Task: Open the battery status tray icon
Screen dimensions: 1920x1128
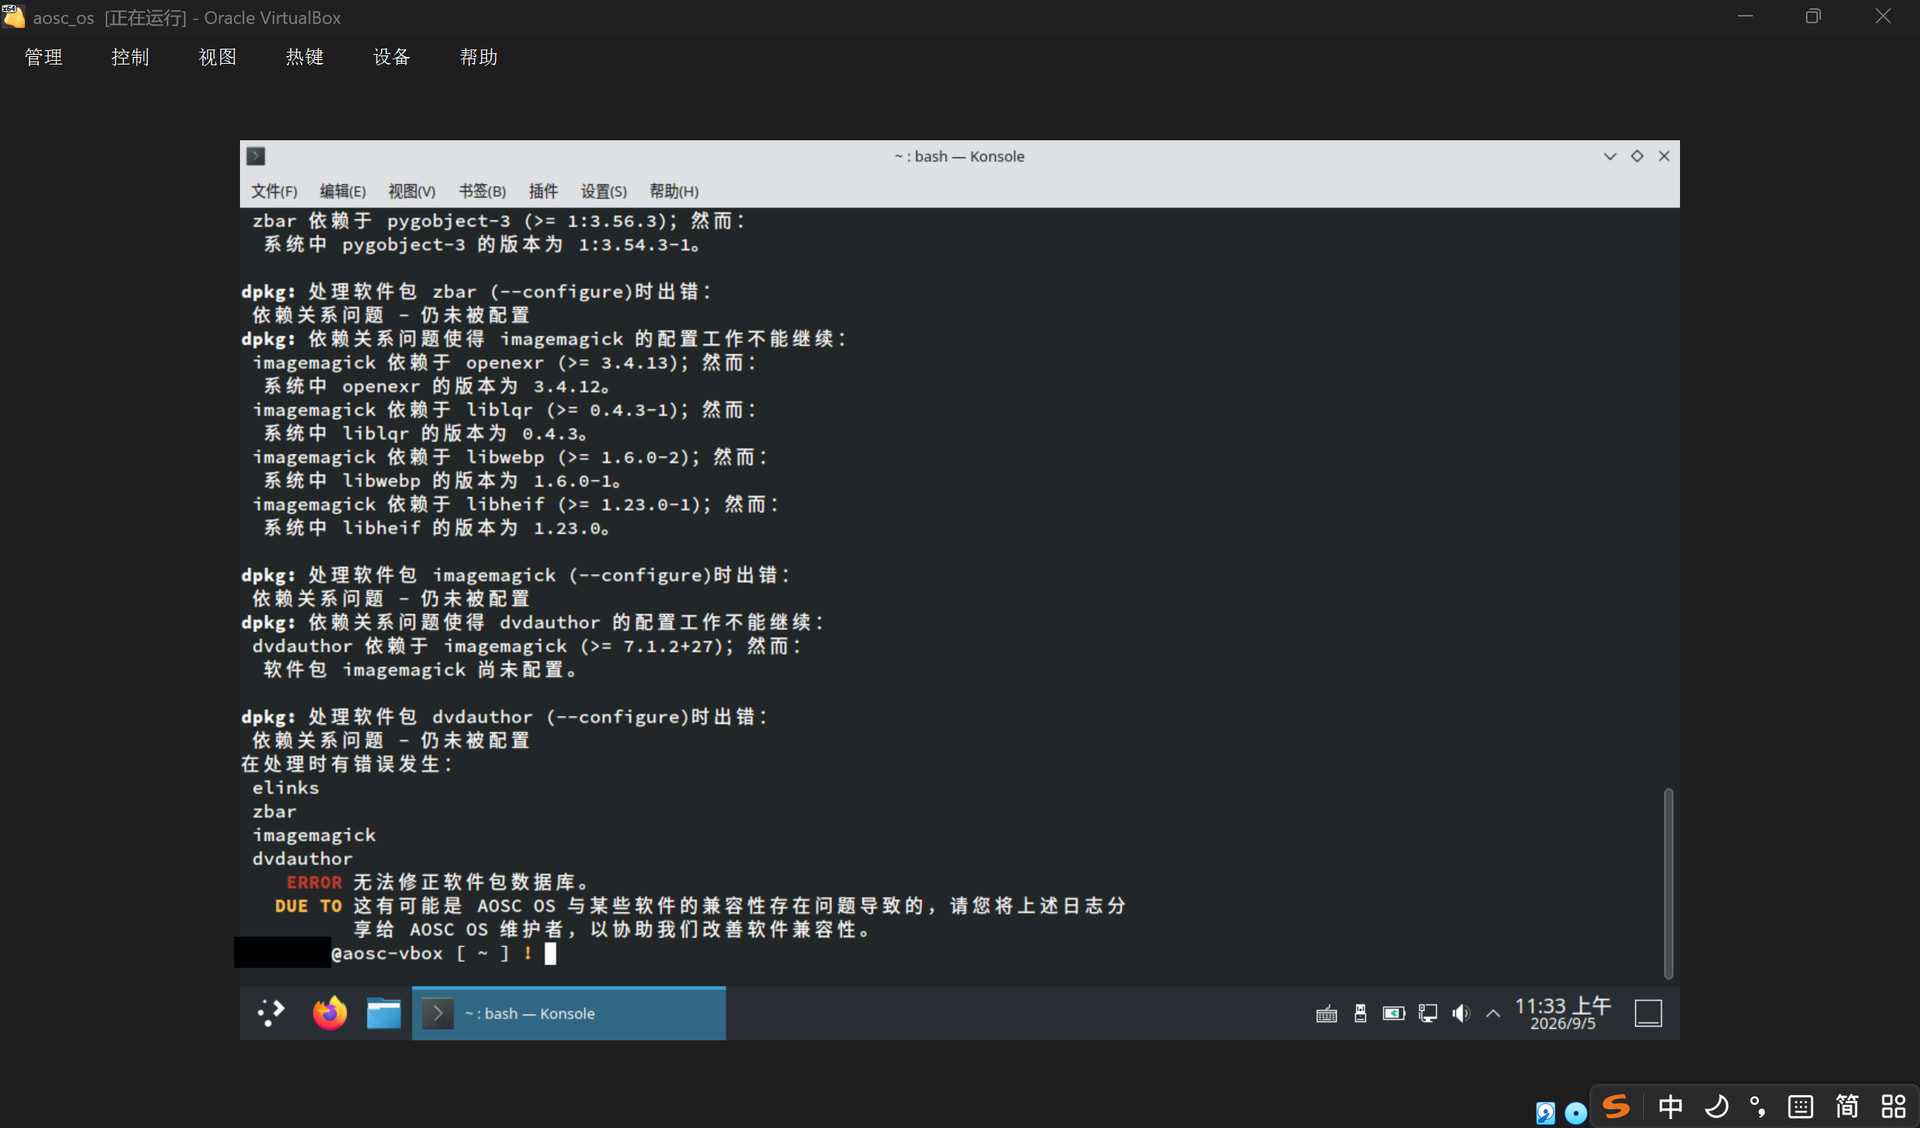Action: pos(1393,1013)
